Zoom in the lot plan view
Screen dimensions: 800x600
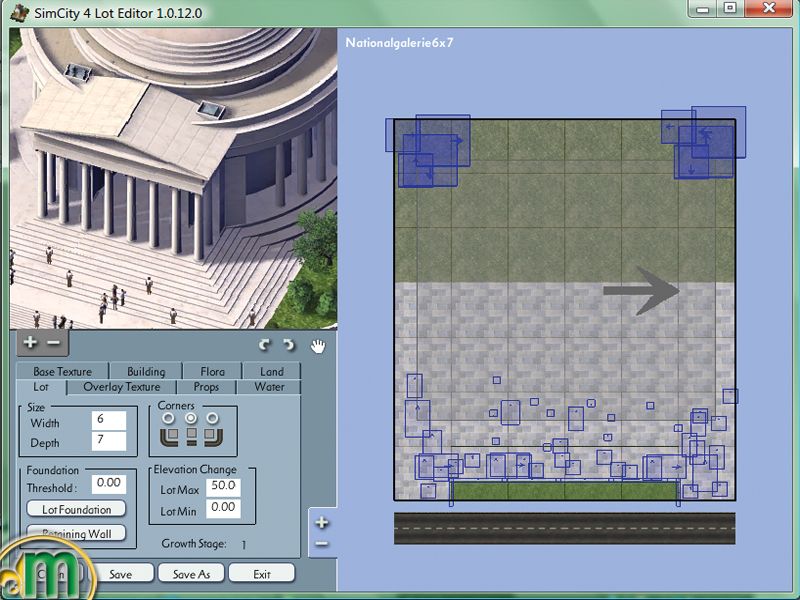coord(321,522)
